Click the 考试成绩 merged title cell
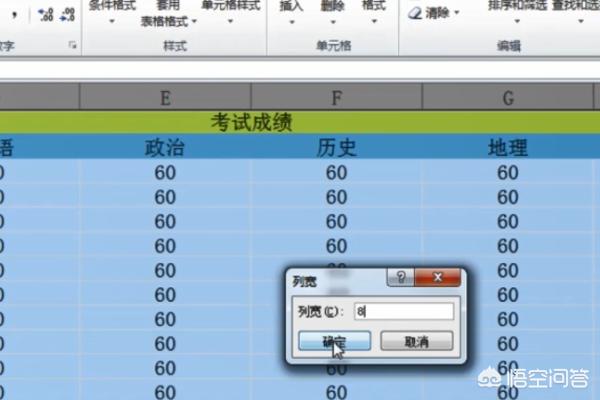This screenshot has width=600, height=400. pos(250,122)
